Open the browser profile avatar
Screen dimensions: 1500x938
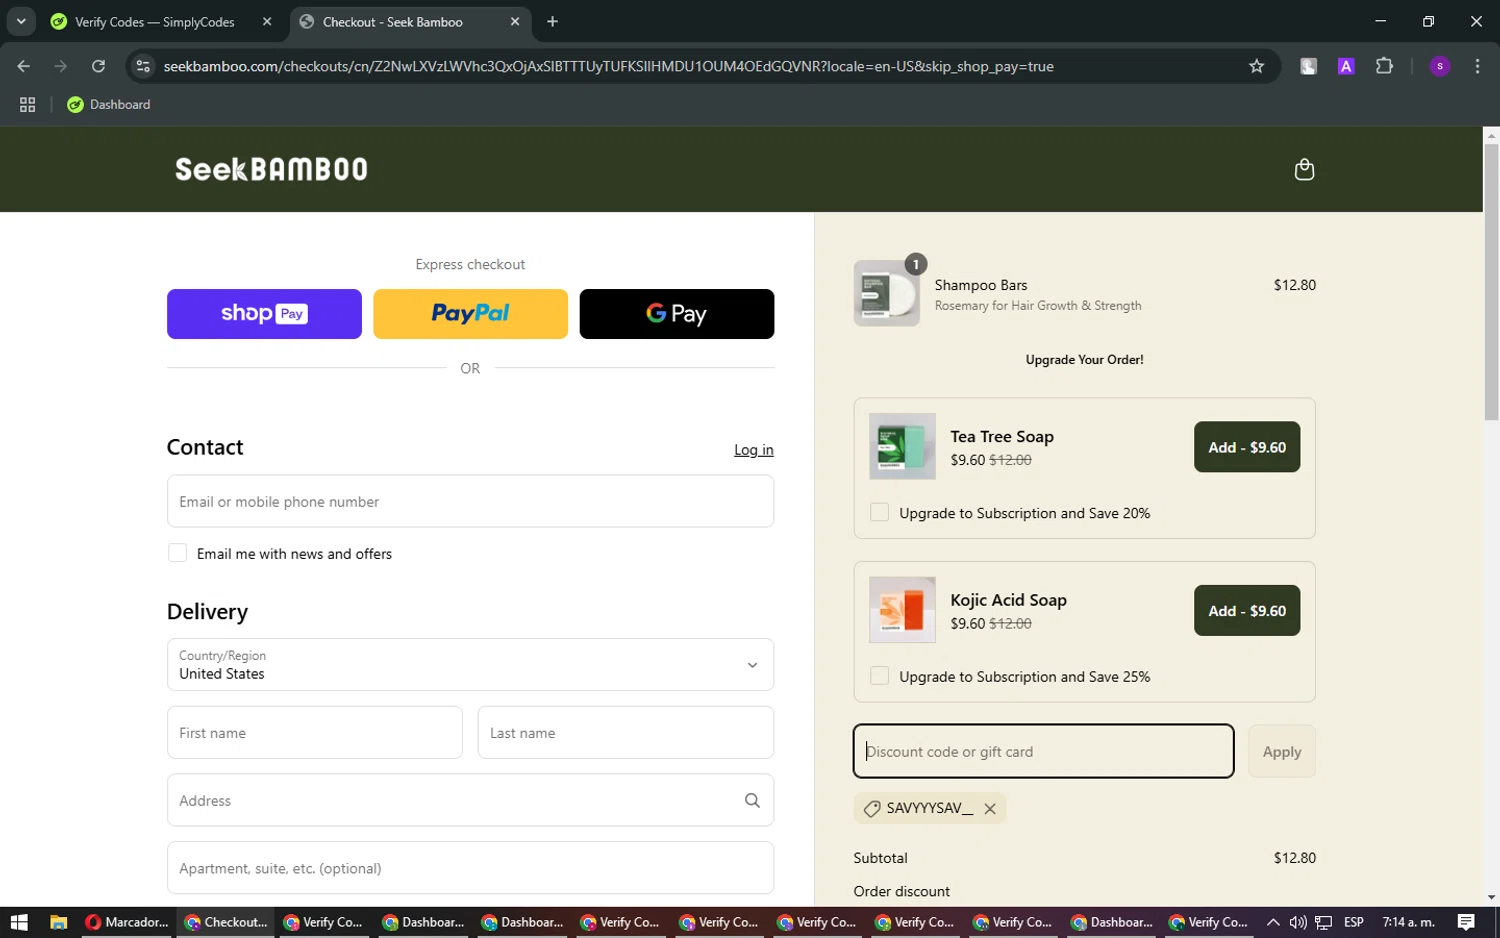[1440, 66]
